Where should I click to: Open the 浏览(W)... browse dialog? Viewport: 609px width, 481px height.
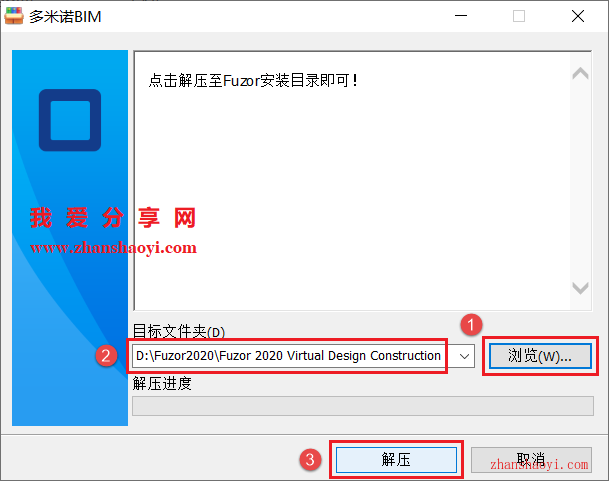(x=540, y=356)
